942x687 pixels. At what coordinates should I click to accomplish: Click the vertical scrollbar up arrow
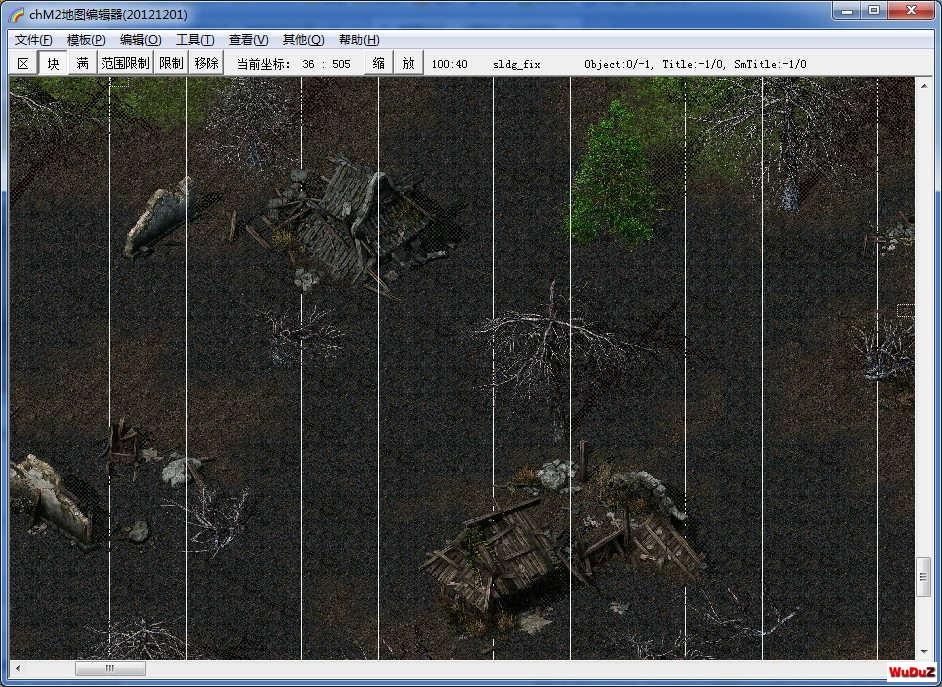[924, 85]
